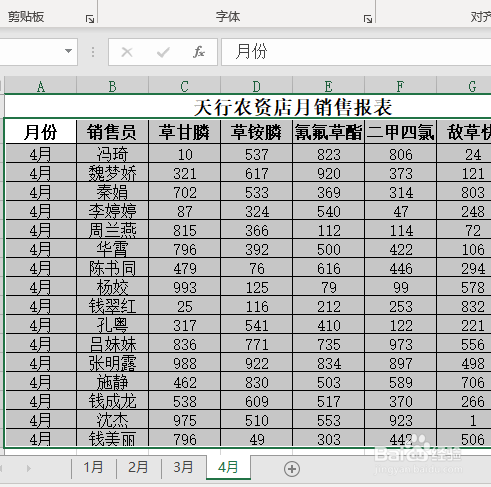Select column F header
Image resolution: width=491 pixels, height=487 pixels.
pos(401,87)
